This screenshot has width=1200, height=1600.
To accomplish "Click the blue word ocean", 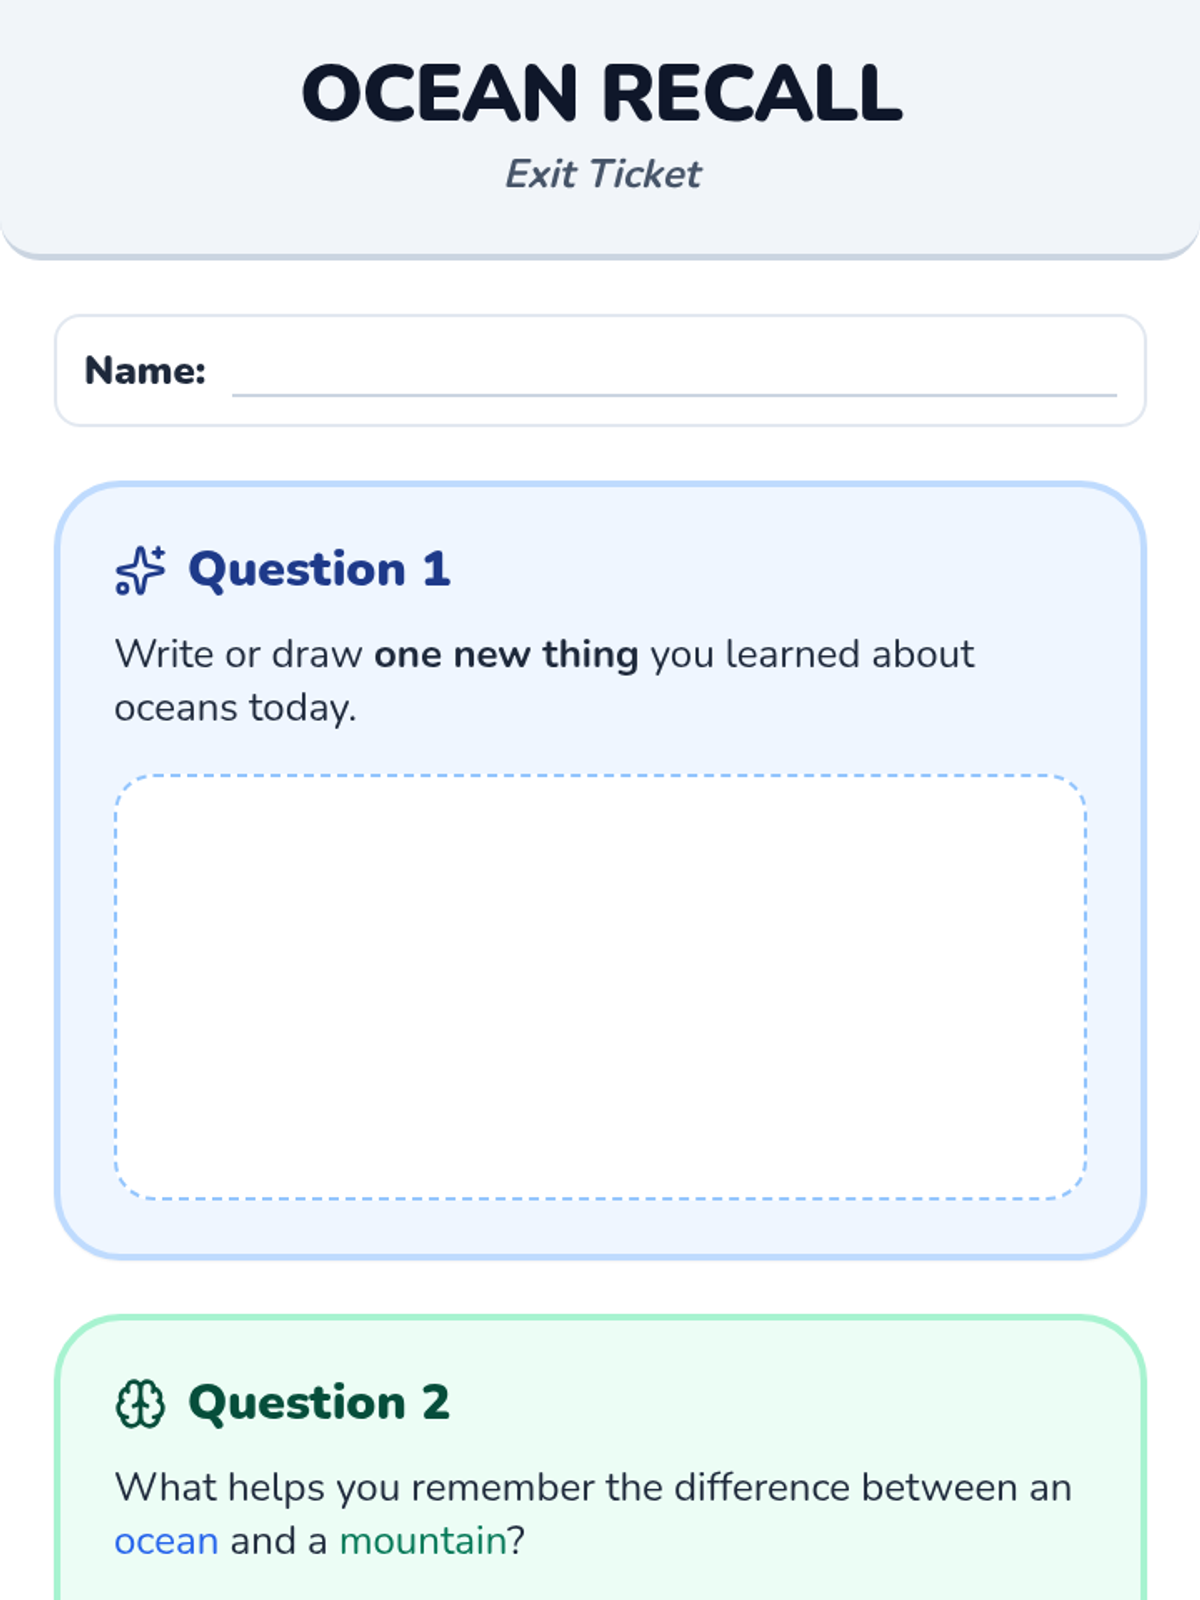I will pyautogui.click(x=166, y=1541).
